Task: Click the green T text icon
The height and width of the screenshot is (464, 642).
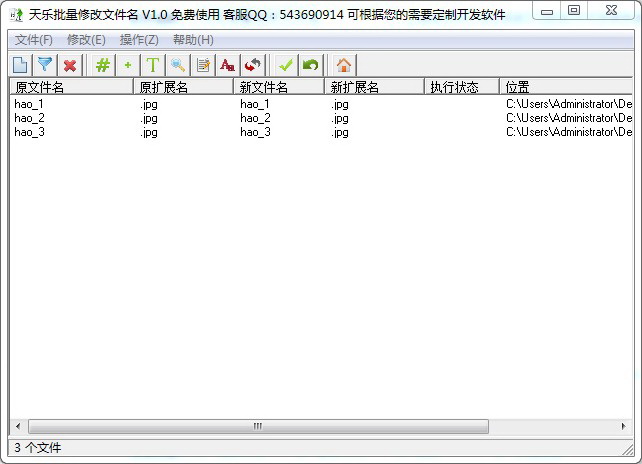Action: [152, 65]
